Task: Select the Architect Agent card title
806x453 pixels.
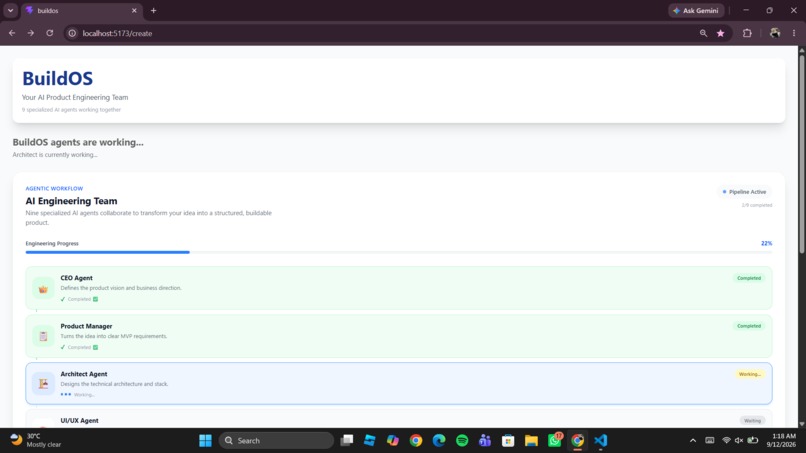Action: point(84,374)
